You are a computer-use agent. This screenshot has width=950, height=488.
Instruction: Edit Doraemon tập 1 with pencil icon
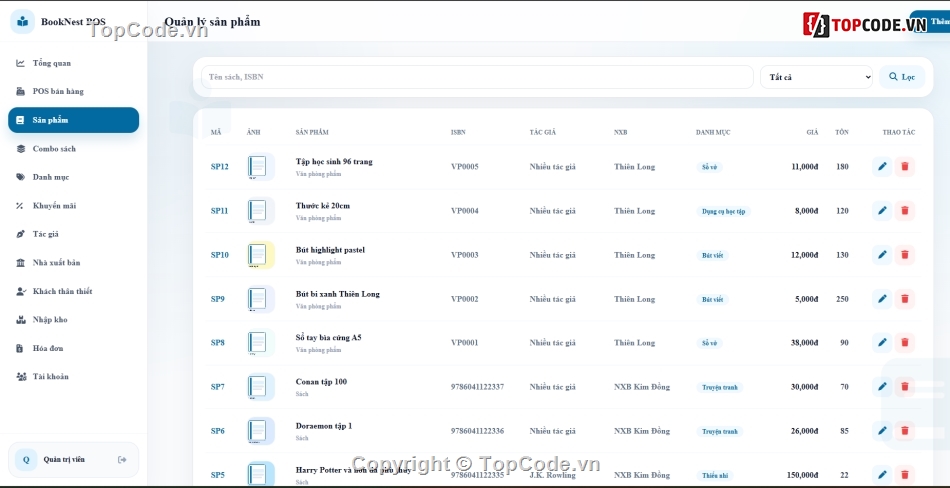coord(882,431)
